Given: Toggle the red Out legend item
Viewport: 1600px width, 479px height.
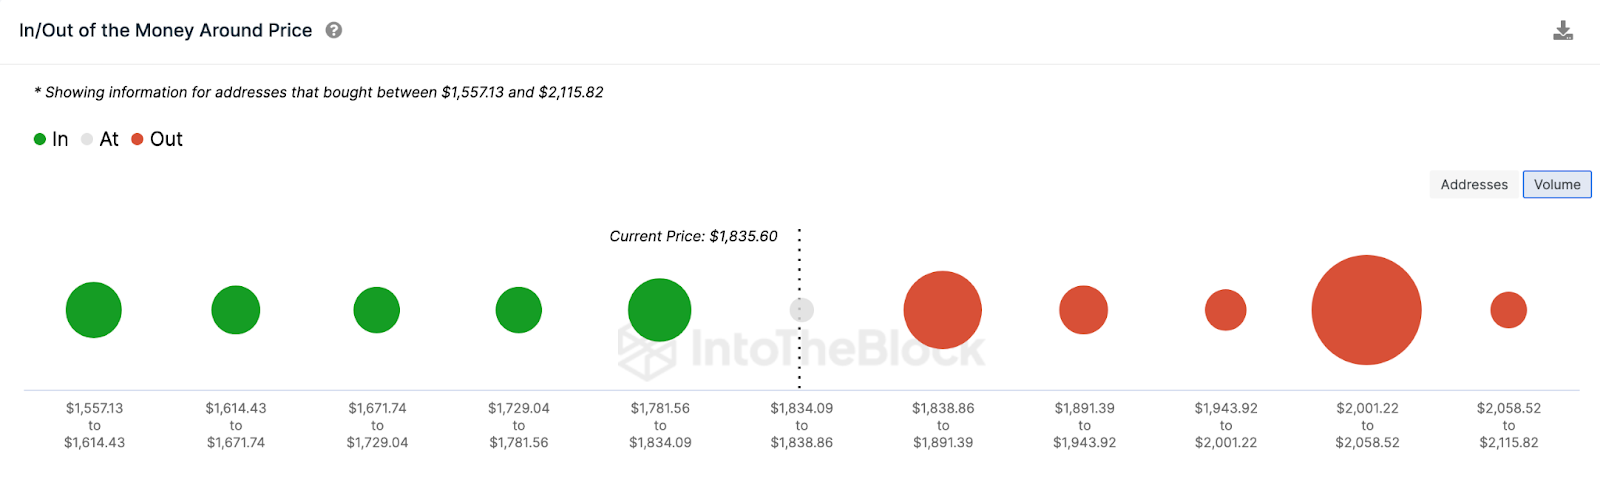Looking at the screenshot, I should [x=157, y=139].
